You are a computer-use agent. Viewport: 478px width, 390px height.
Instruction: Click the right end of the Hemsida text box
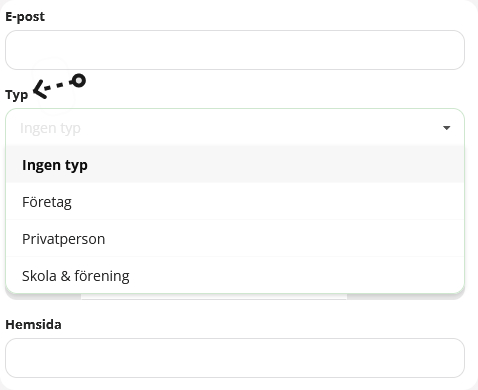click(447, 358)
